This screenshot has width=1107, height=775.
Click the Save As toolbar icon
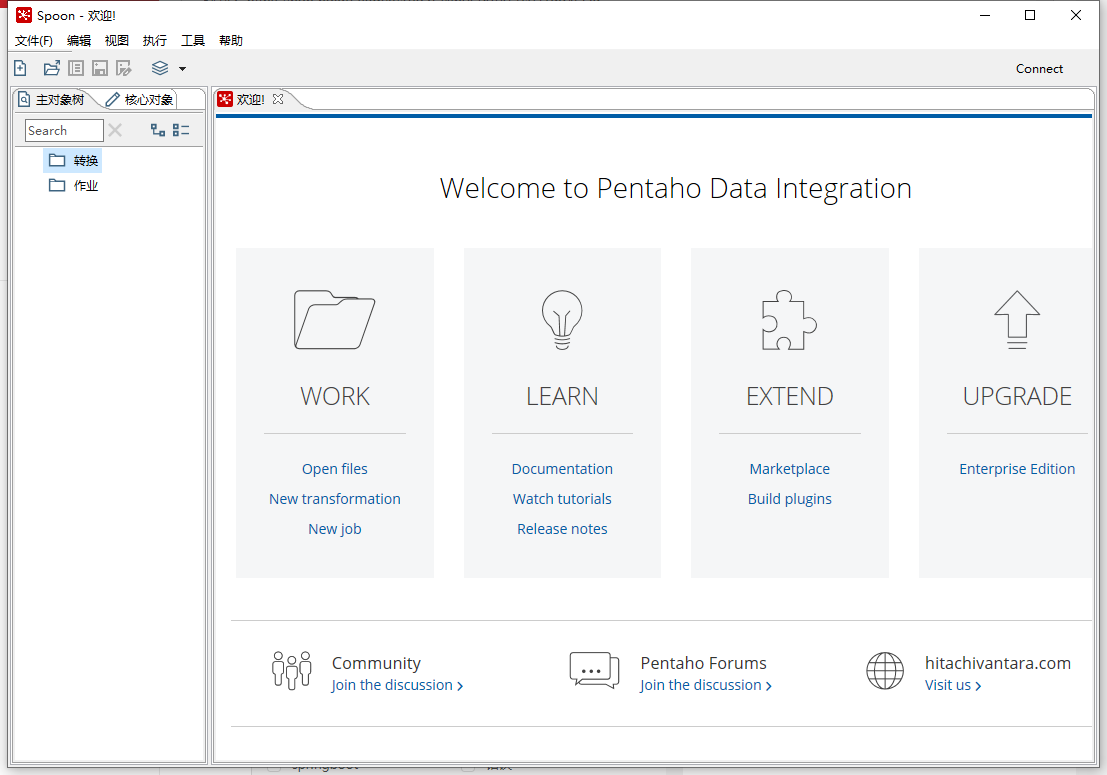[123, 67]
